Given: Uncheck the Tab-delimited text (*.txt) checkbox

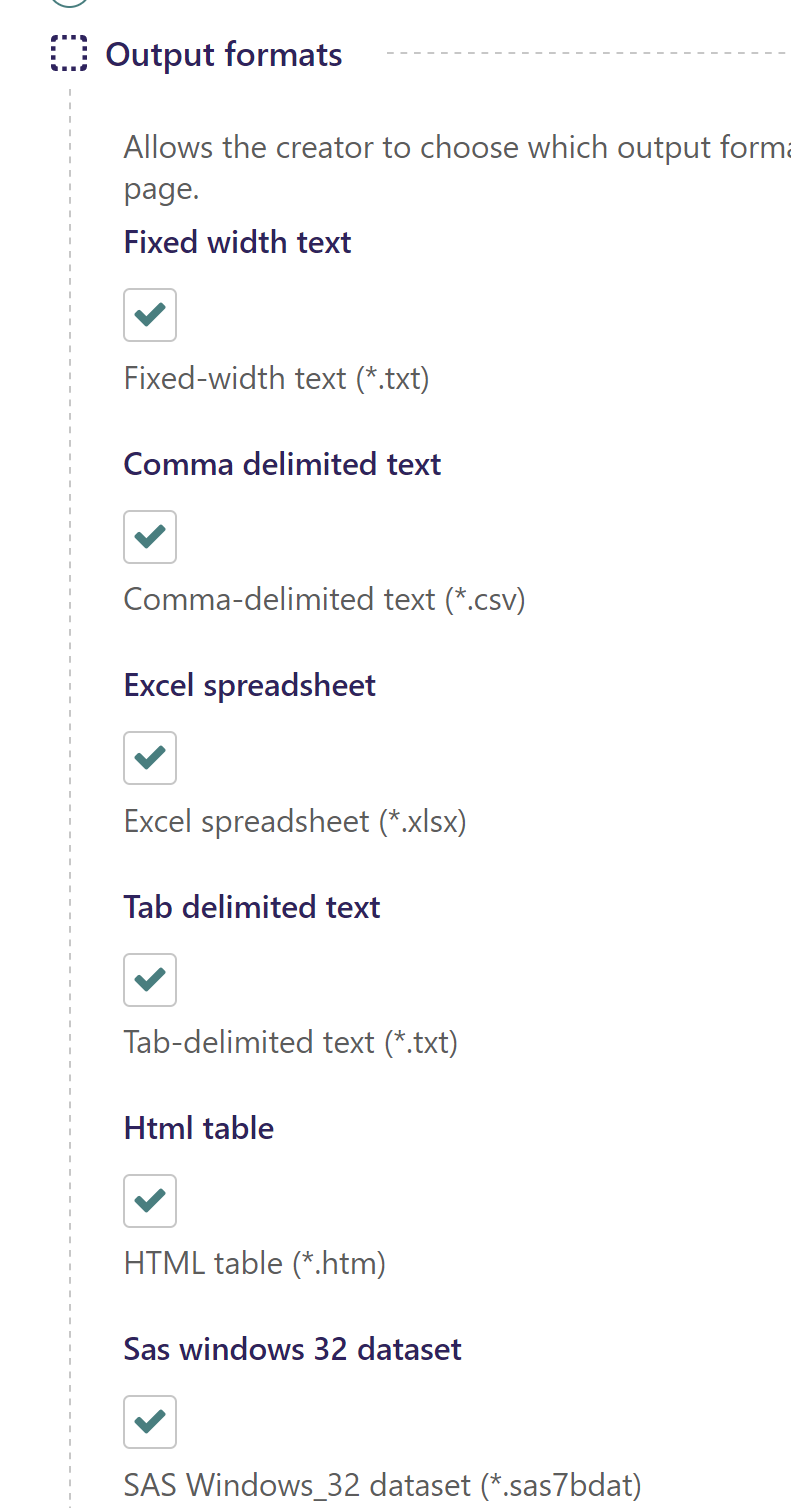Looking at the screenshot, I should click(149, 980).
